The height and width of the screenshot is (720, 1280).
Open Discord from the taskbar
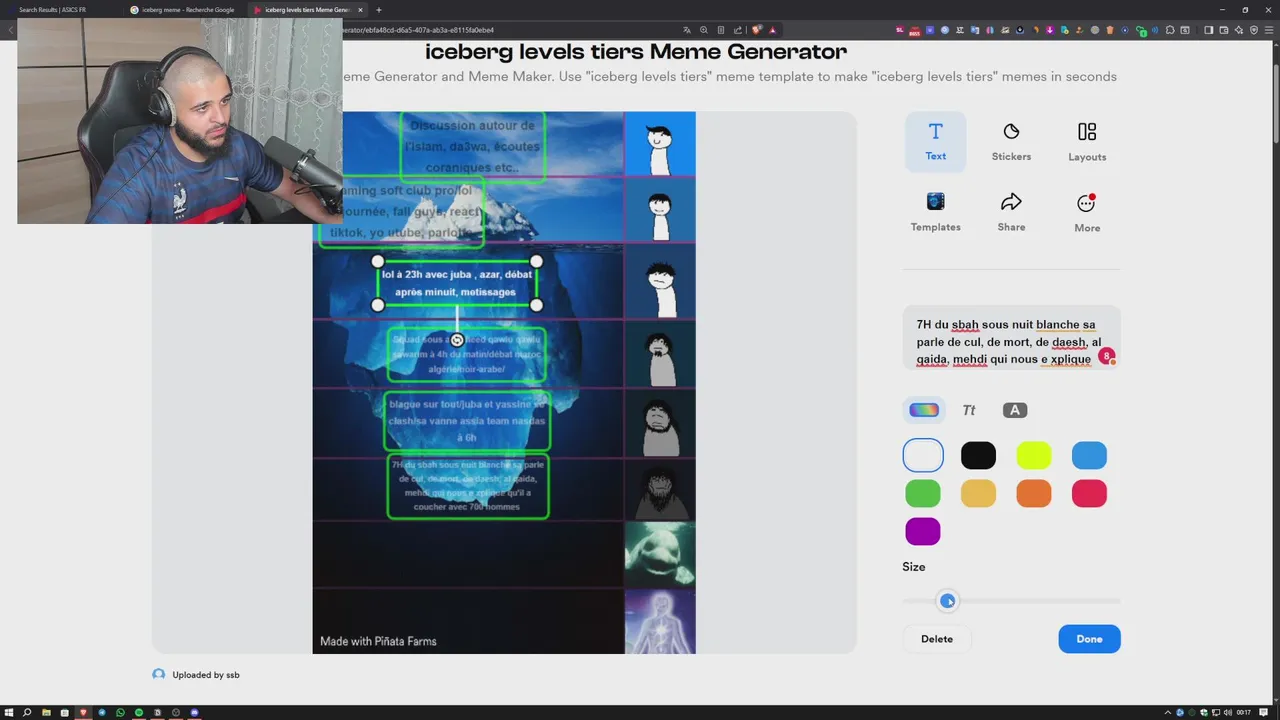point(195,712)
